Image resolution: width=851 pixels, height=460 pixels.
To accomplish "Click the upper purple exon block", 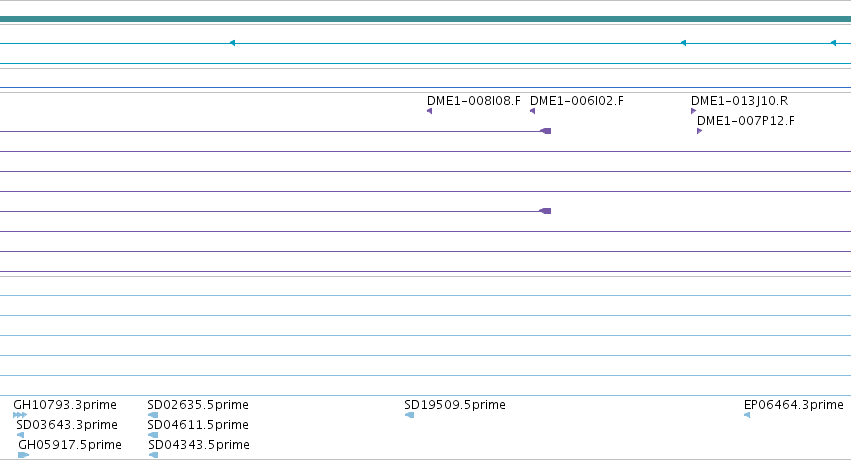I will pyautogui.click(x=545, y=131).
